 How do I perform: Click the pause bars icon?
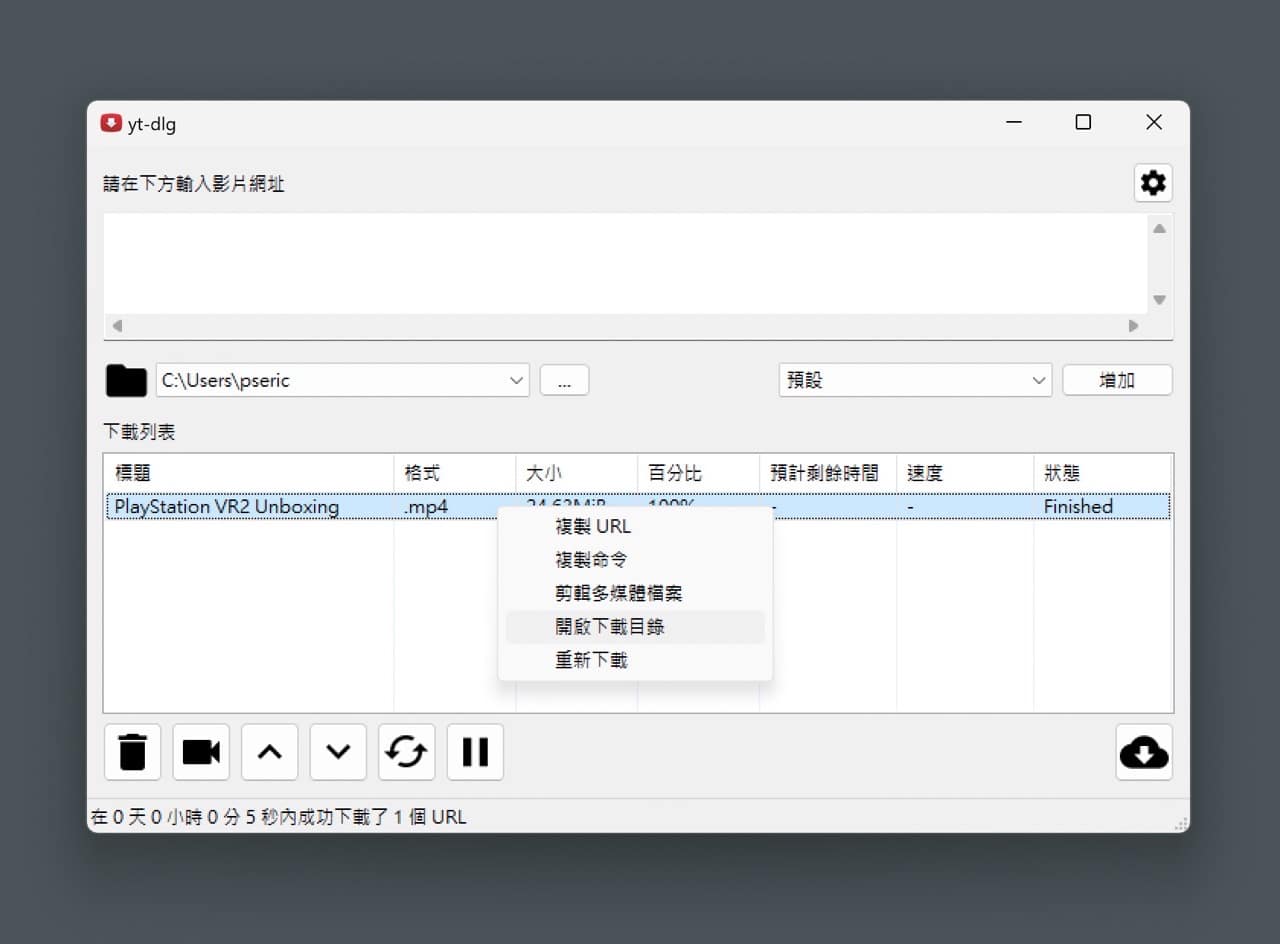coord(475,752)
